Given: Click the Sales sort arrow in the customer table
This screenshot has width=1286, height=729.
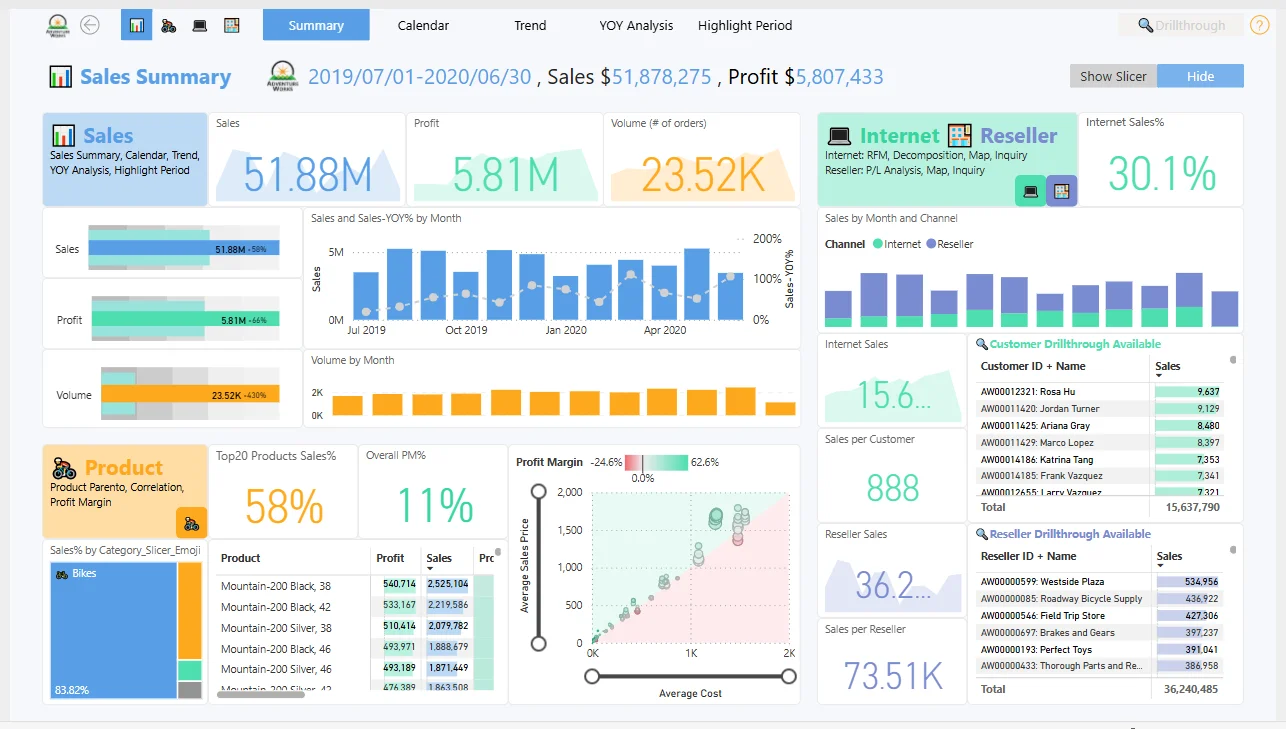Looking at the screenshot, I should pyautogui.click(x=1160, y=376).
